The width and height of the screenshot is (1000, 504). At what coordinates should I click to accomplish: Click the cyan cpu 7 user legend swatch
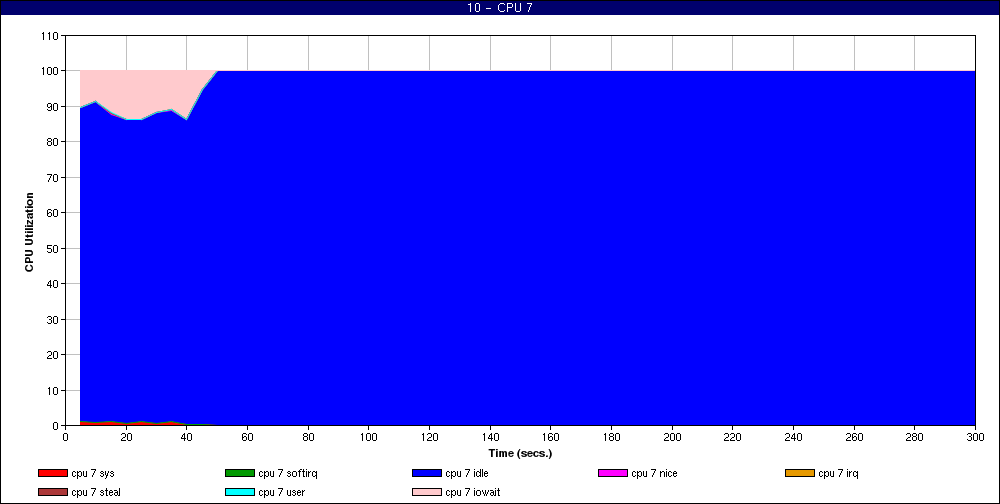pyautogui.click(x=240, y=493)
